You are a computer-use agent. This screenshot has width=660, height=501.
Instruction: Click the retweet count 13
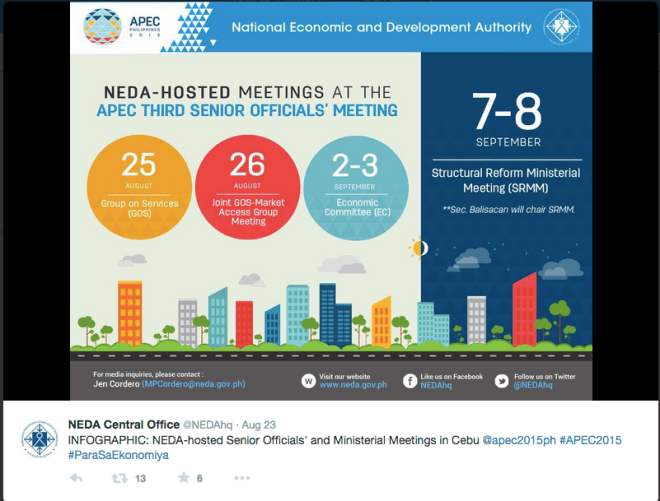(140, 478)
